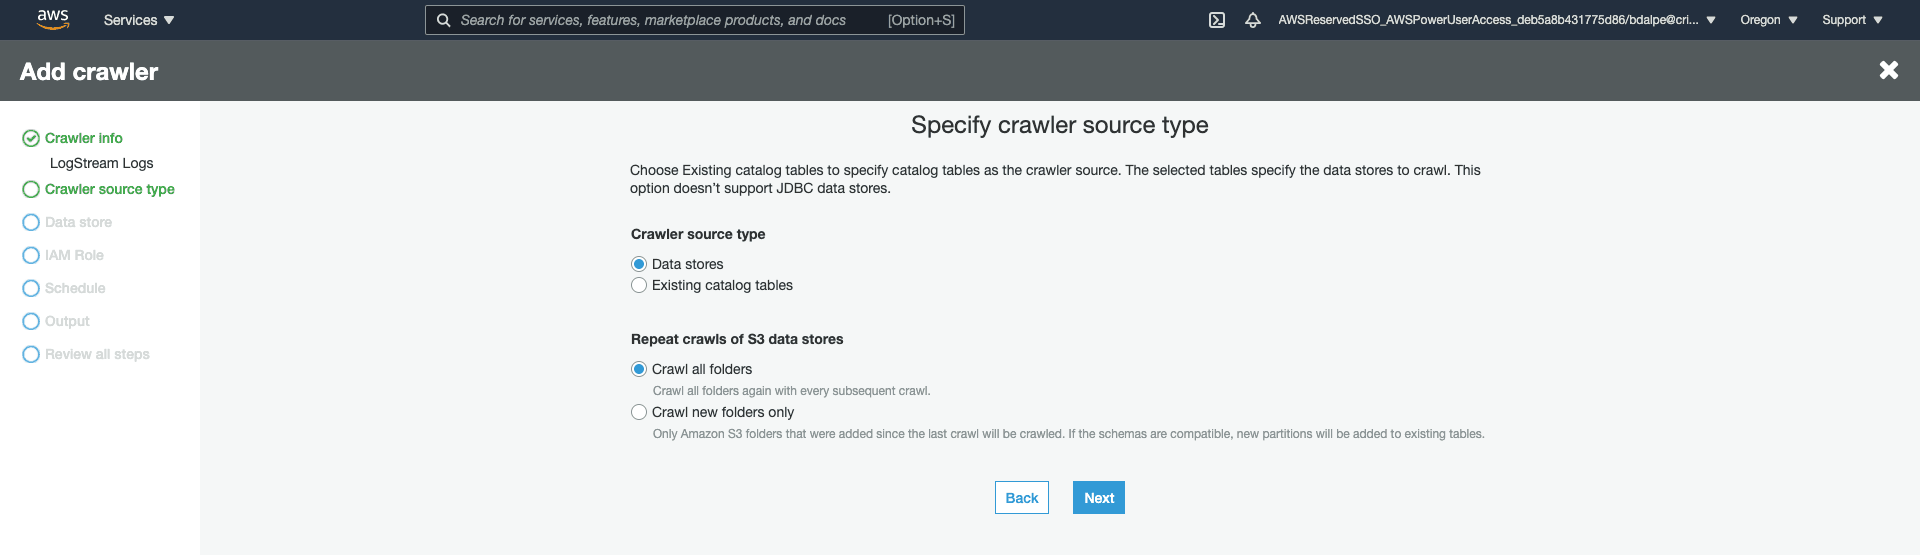Viewport: 1920px width, 555px height.
Task: Click the Back button
Action: 1021,498
